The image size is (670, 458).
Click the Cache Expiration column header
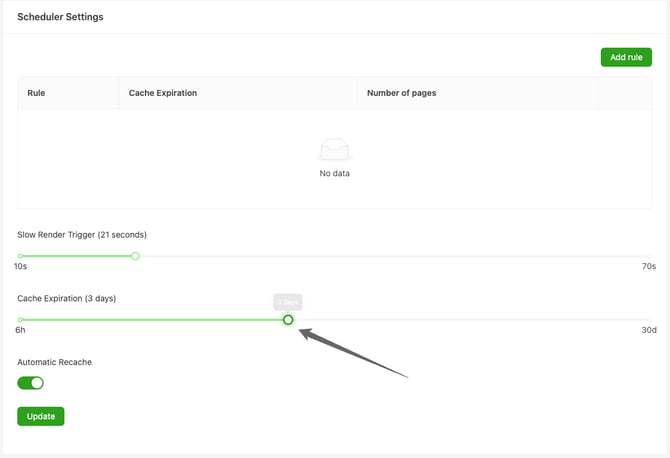(163, 93)
